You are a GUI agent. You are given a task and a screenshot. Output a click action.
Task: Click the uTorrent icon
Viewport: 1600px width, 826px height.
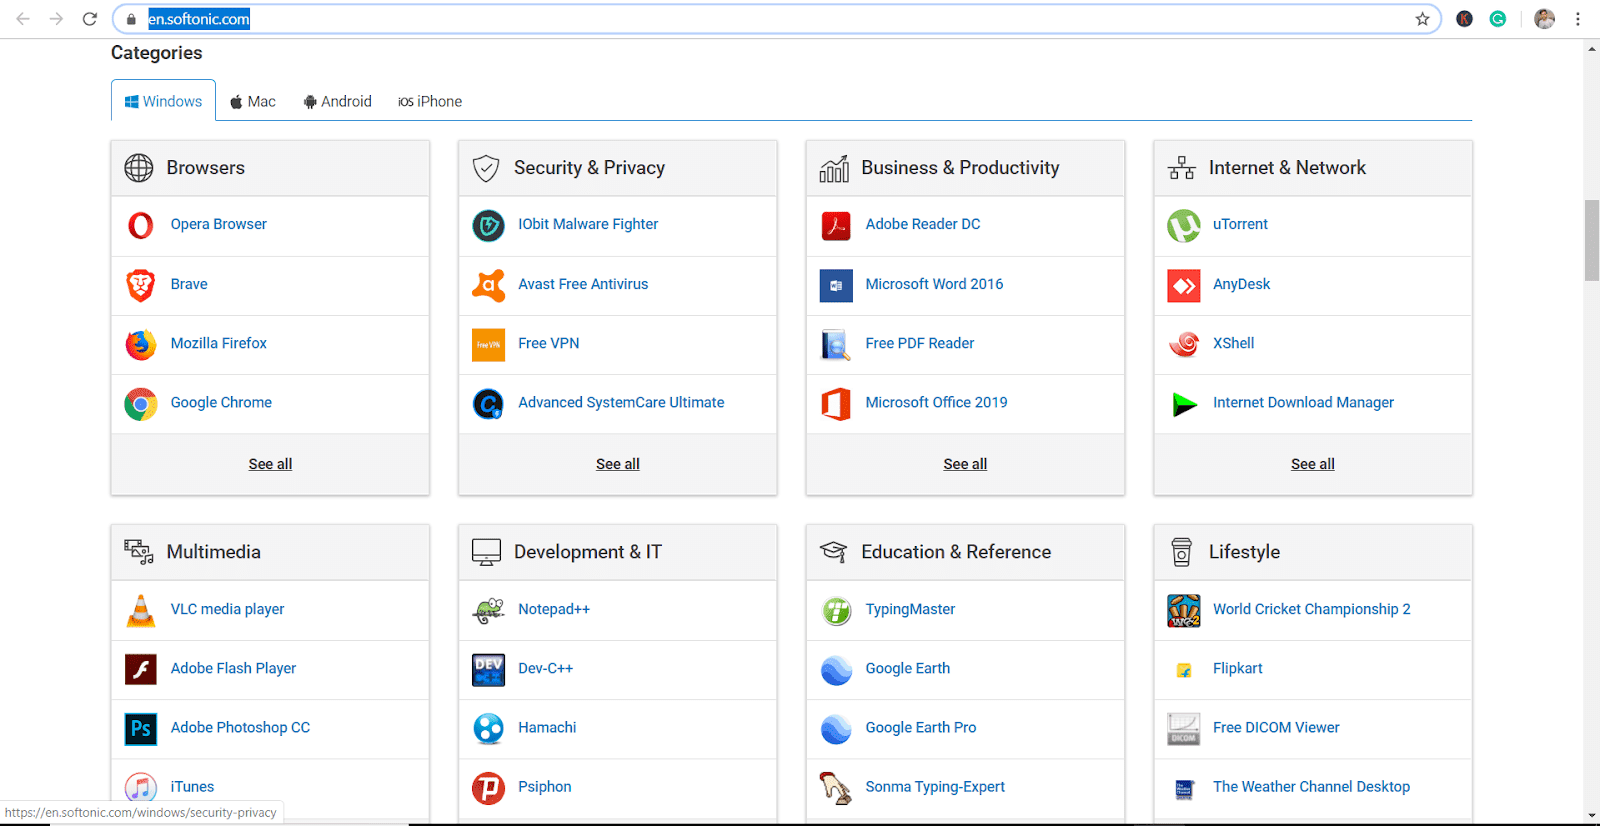1184,225
